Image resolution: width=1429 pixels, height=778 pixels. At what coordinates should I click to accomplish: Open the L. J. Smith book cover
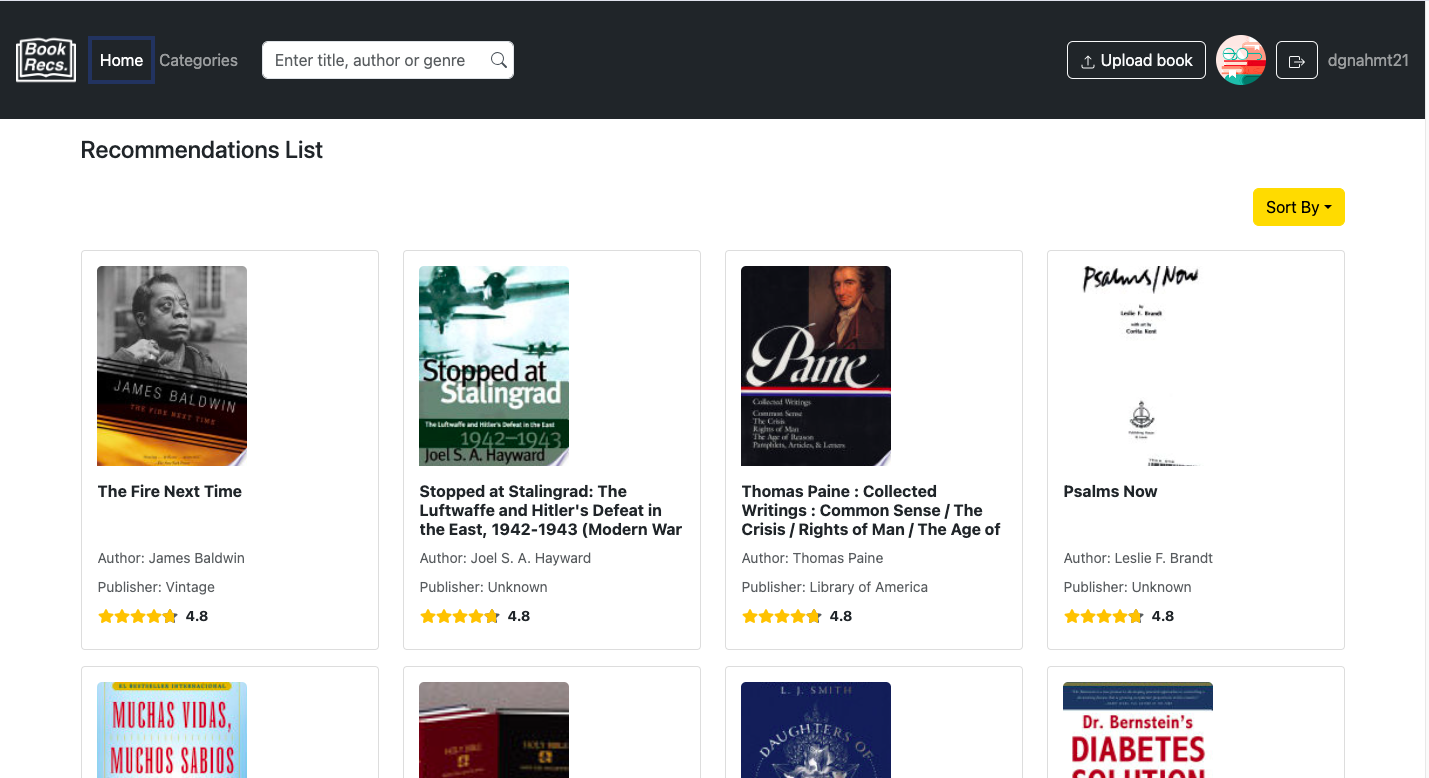tap(816, 730)
